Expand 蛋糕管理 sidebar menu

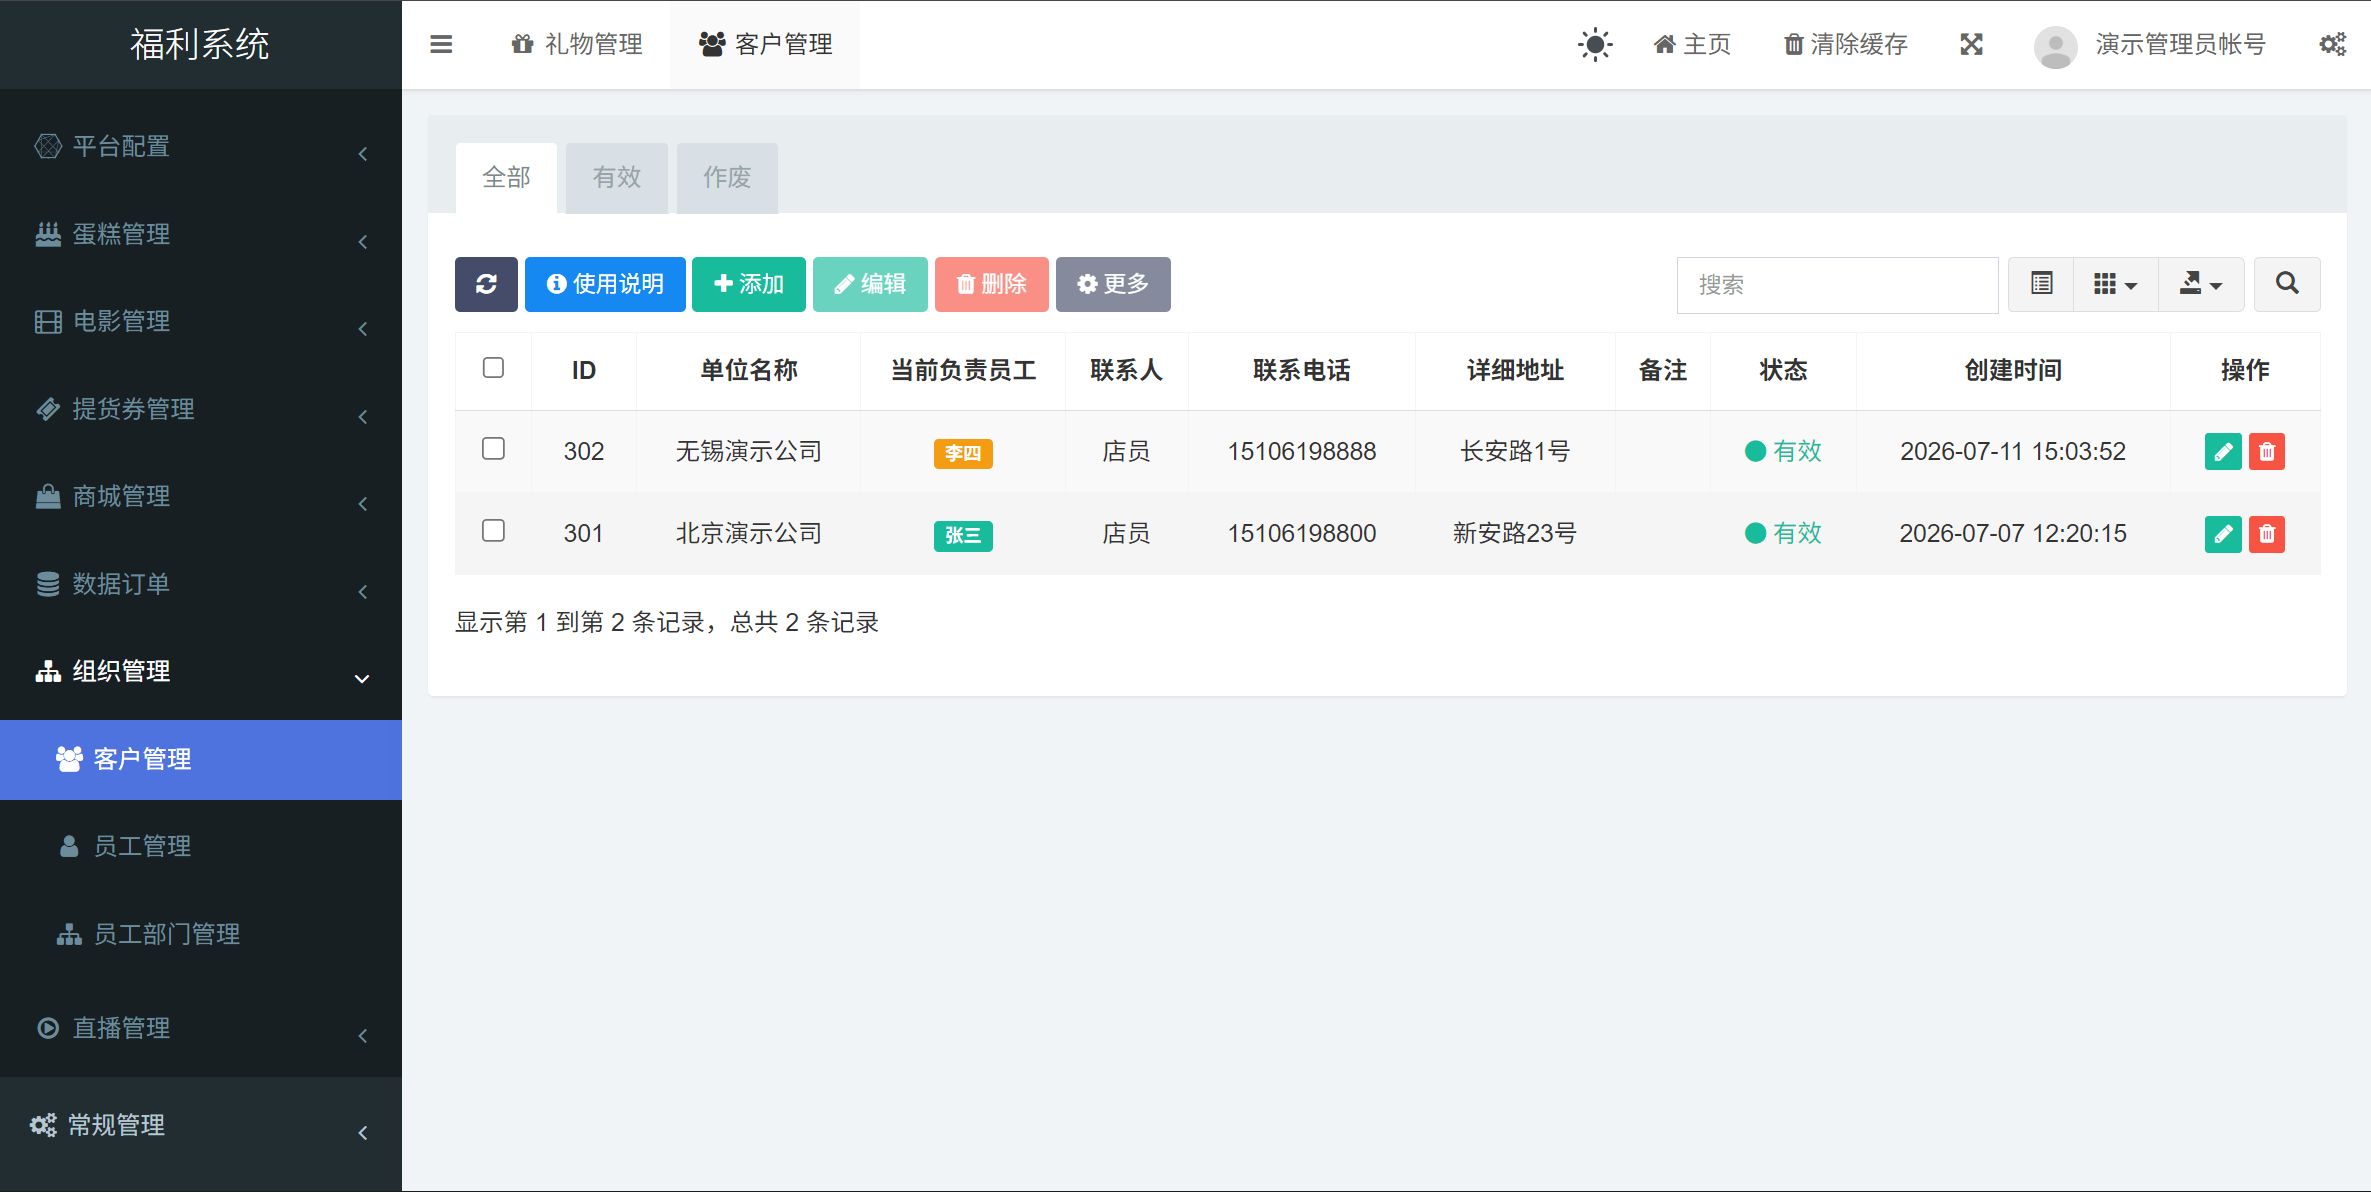click(201, 235)
